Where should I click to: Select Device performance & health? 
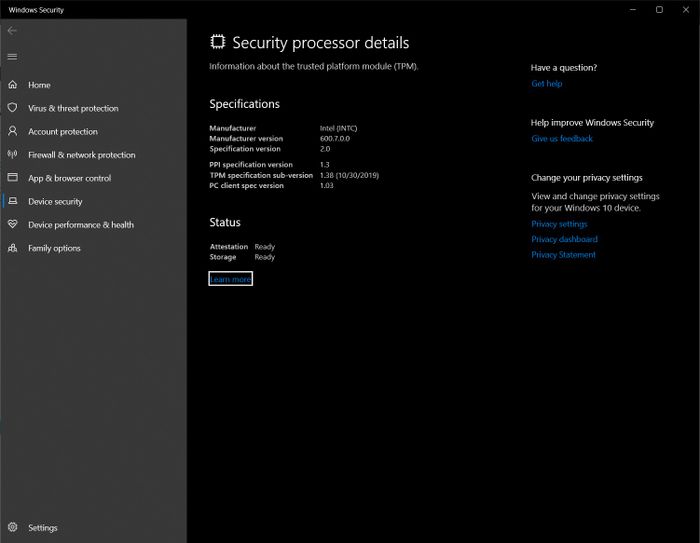80,225
